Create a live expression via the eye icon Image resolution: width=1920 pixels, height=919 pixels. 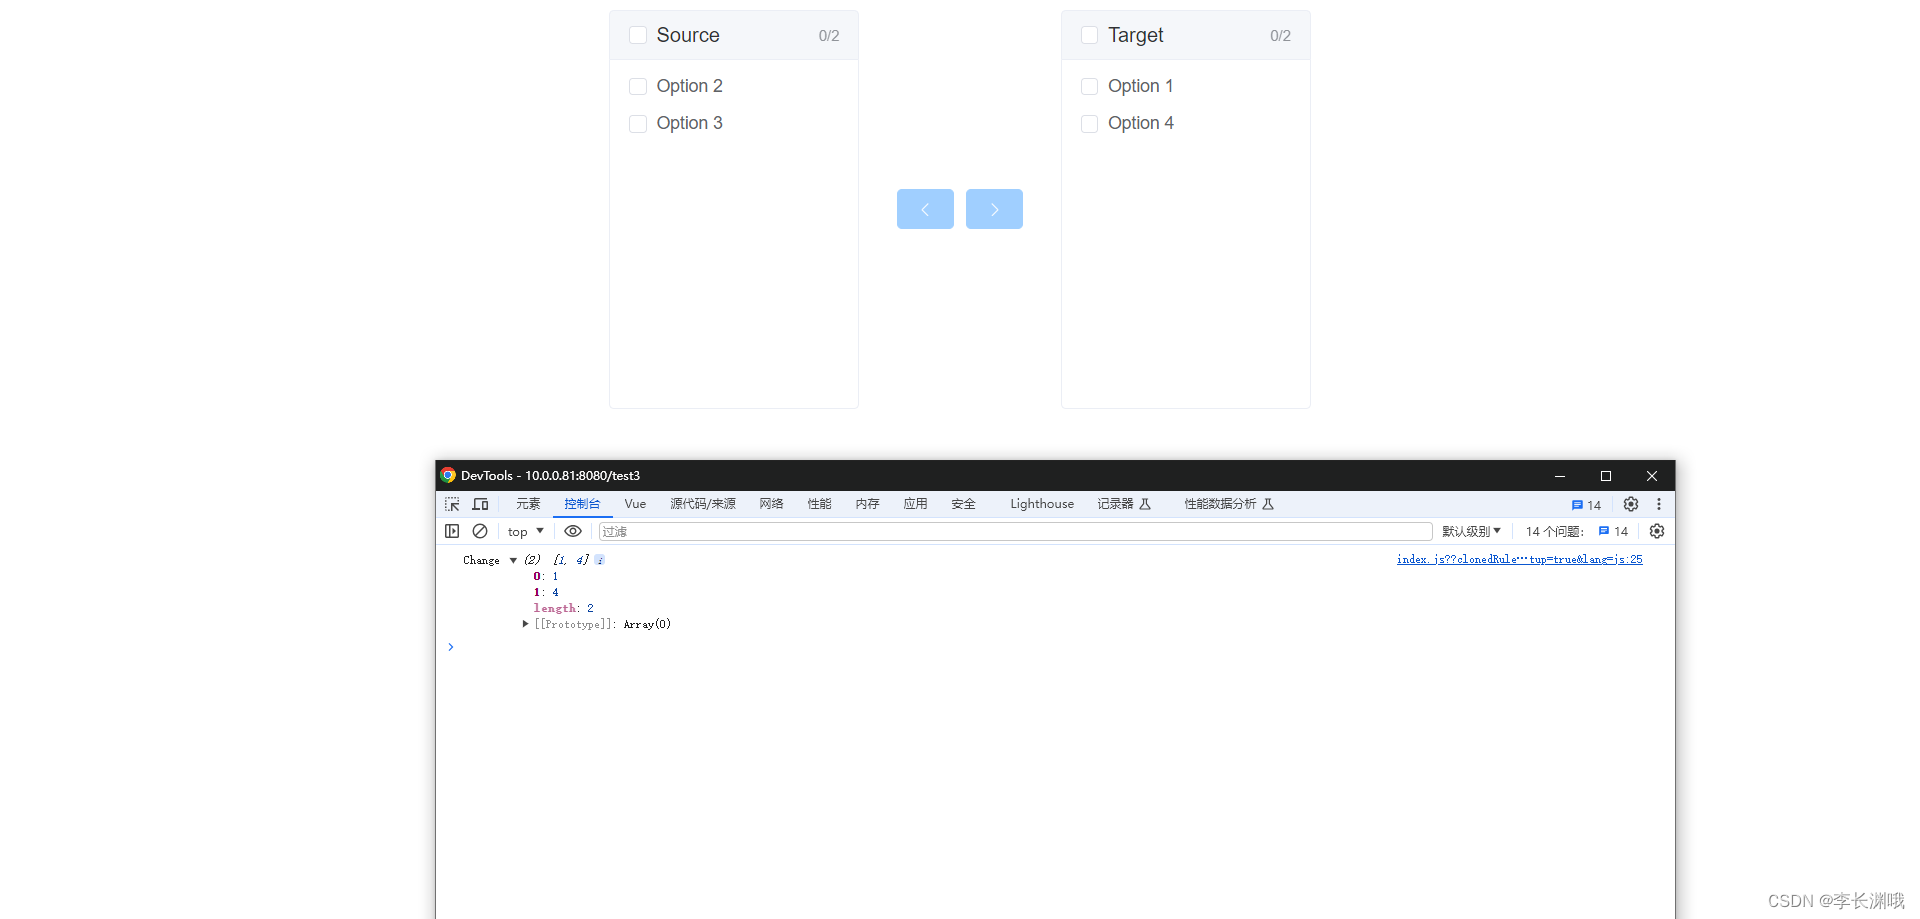click(x=572, y=531)
